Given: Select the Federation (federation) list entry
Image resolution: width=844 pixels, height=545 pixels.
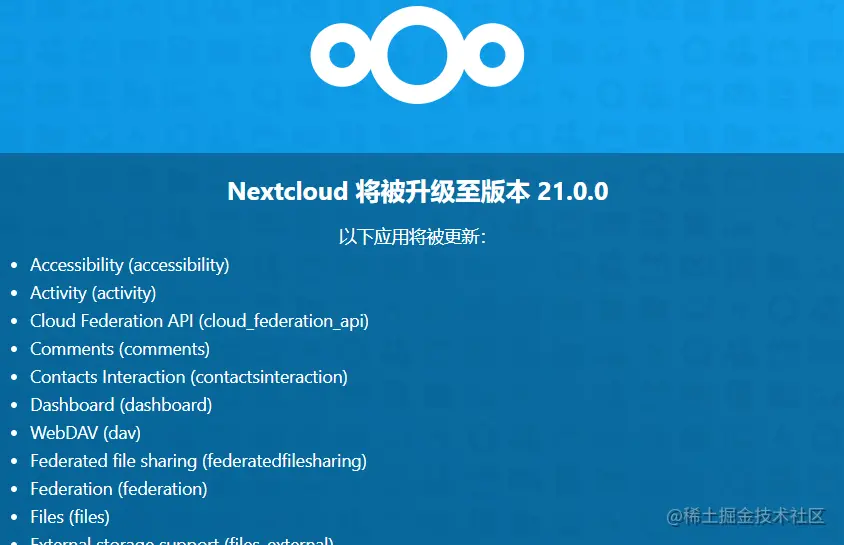Looking at the screenshot, I should 119,489.
